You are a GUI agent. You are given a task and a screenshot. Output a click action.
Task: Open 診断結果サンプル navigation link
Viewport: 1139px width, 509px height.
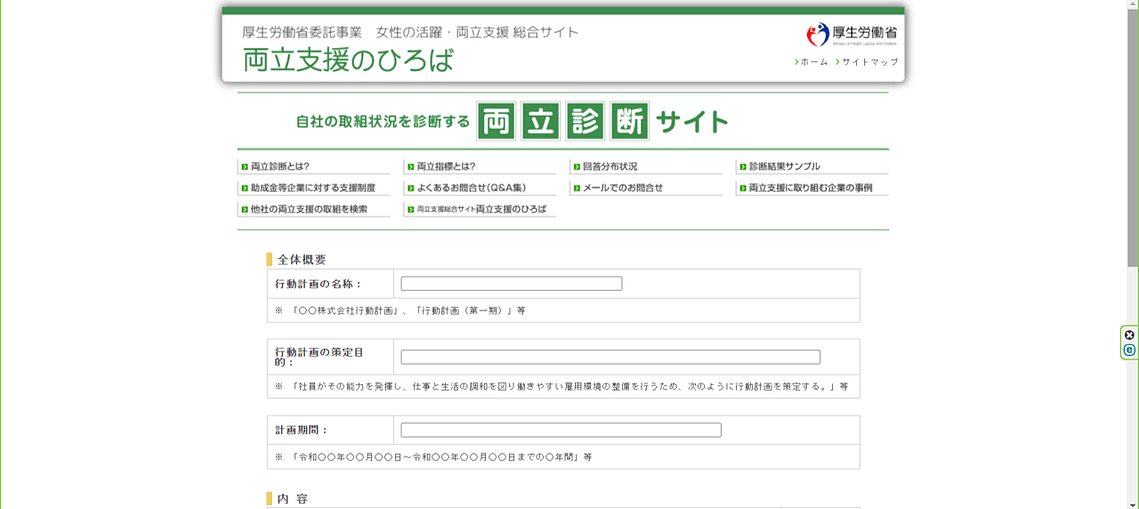pyautogui.click(x=784, y=167)
